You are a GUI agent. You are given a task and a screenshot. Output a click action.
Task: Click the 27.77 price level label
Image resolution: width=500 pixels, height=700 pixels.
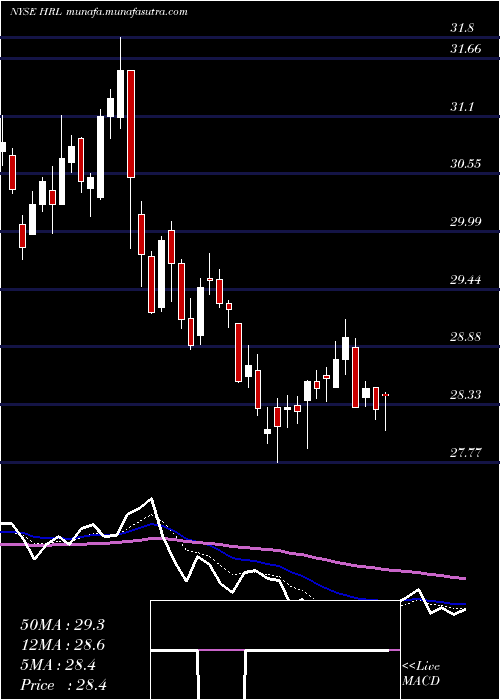pyautogui.click(x=466, y=453)
